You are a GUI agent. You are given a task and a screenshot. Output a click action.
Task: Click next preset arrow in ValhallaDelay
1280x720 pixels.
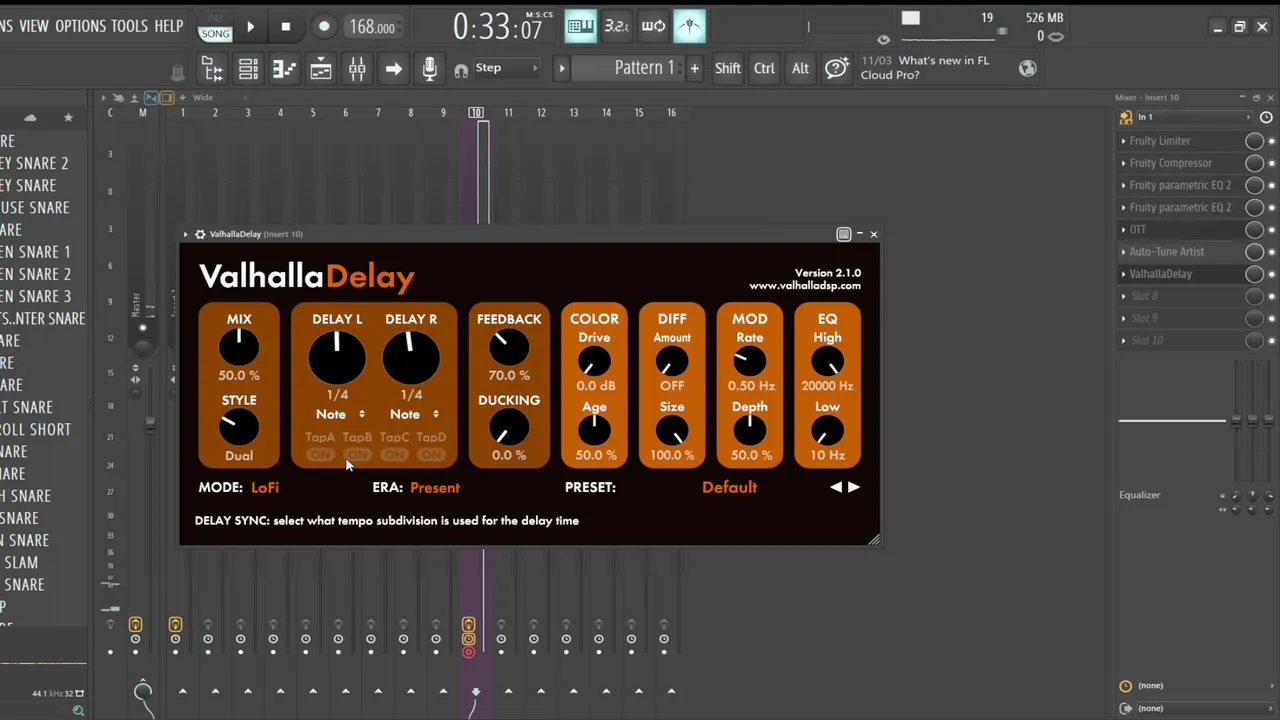tap(853, 487)
